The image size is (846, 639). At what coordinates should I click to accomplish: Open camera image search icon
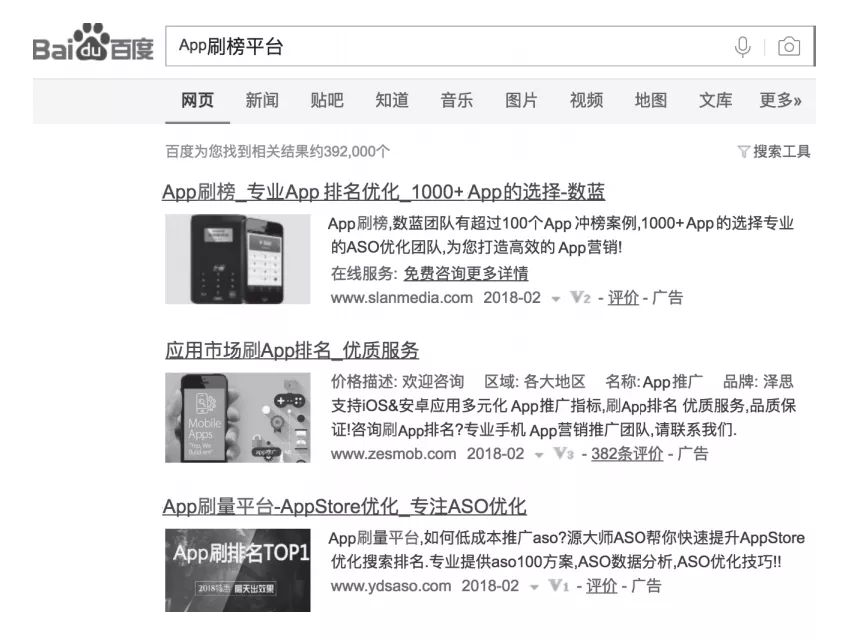(x=788, y=46)
